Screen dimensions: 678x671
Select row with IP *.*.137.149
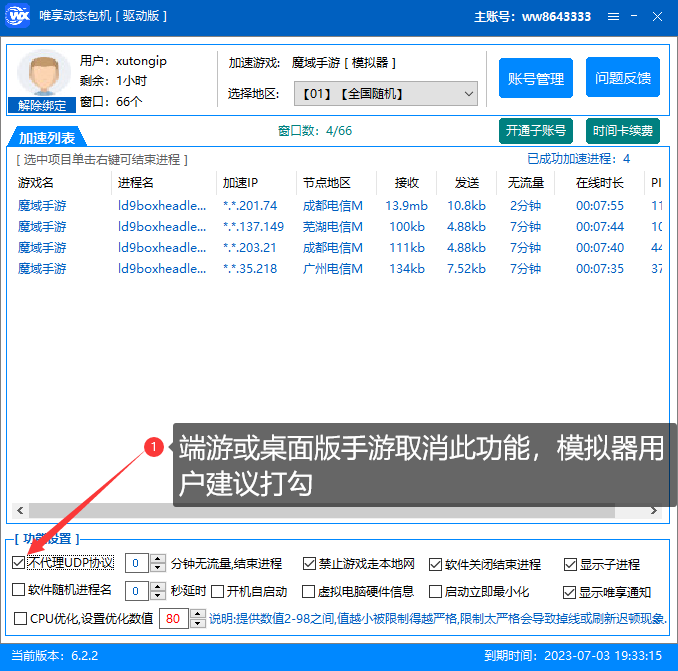point(339,227)
